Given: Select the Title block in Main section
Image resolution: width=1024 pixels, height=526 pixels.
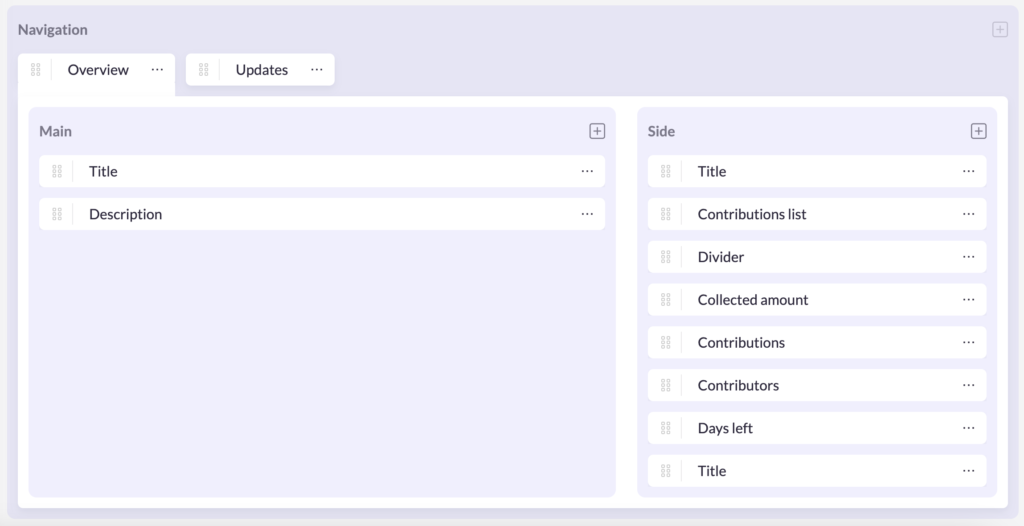Looking at the screenshot, I should coord(103,172).
